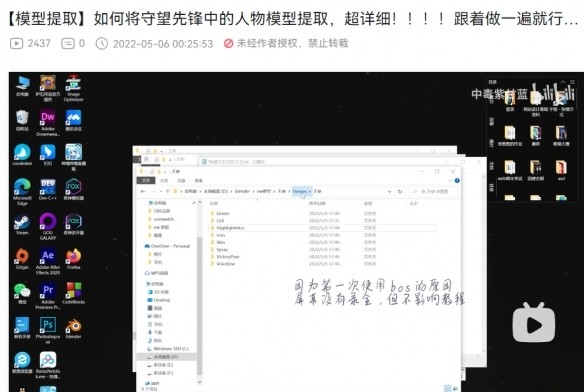Screen dimensions: 584x392
Task: Switch Explorer to large icons view toggle
Action: (x=455, y=389)
